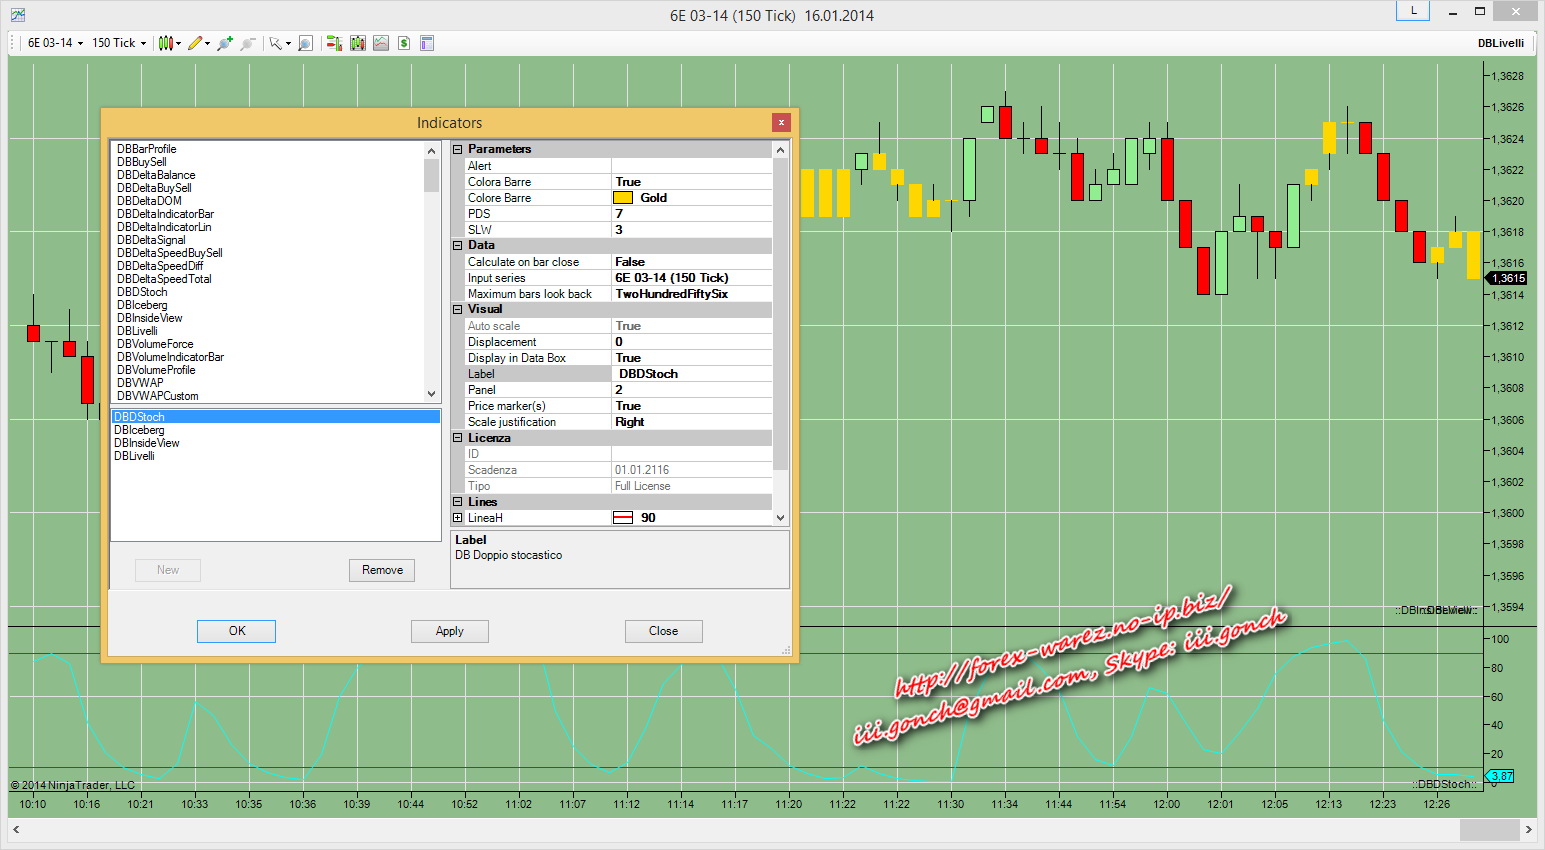Select DBIceberg in the applied indicators list

[139, 430]
